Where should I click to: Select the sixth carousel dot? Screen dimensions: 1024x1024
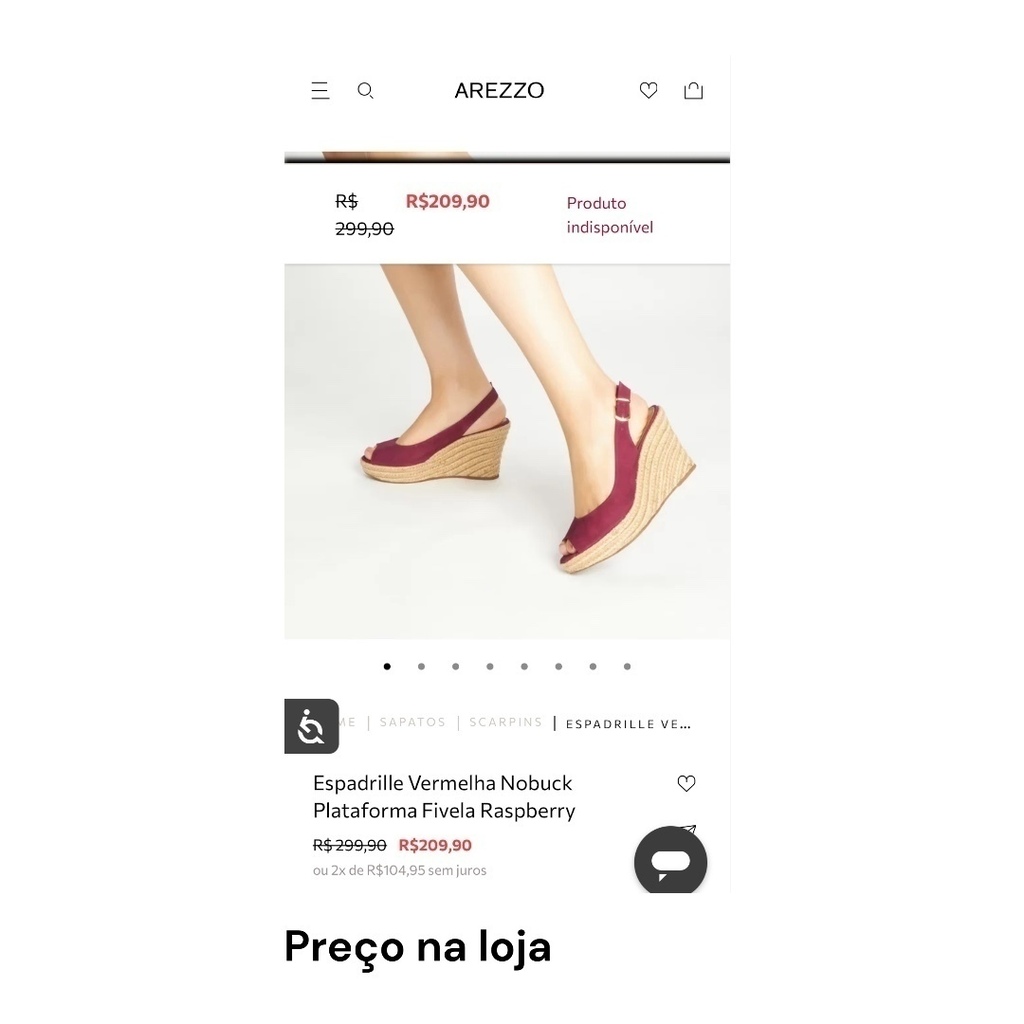coord(558,666)
